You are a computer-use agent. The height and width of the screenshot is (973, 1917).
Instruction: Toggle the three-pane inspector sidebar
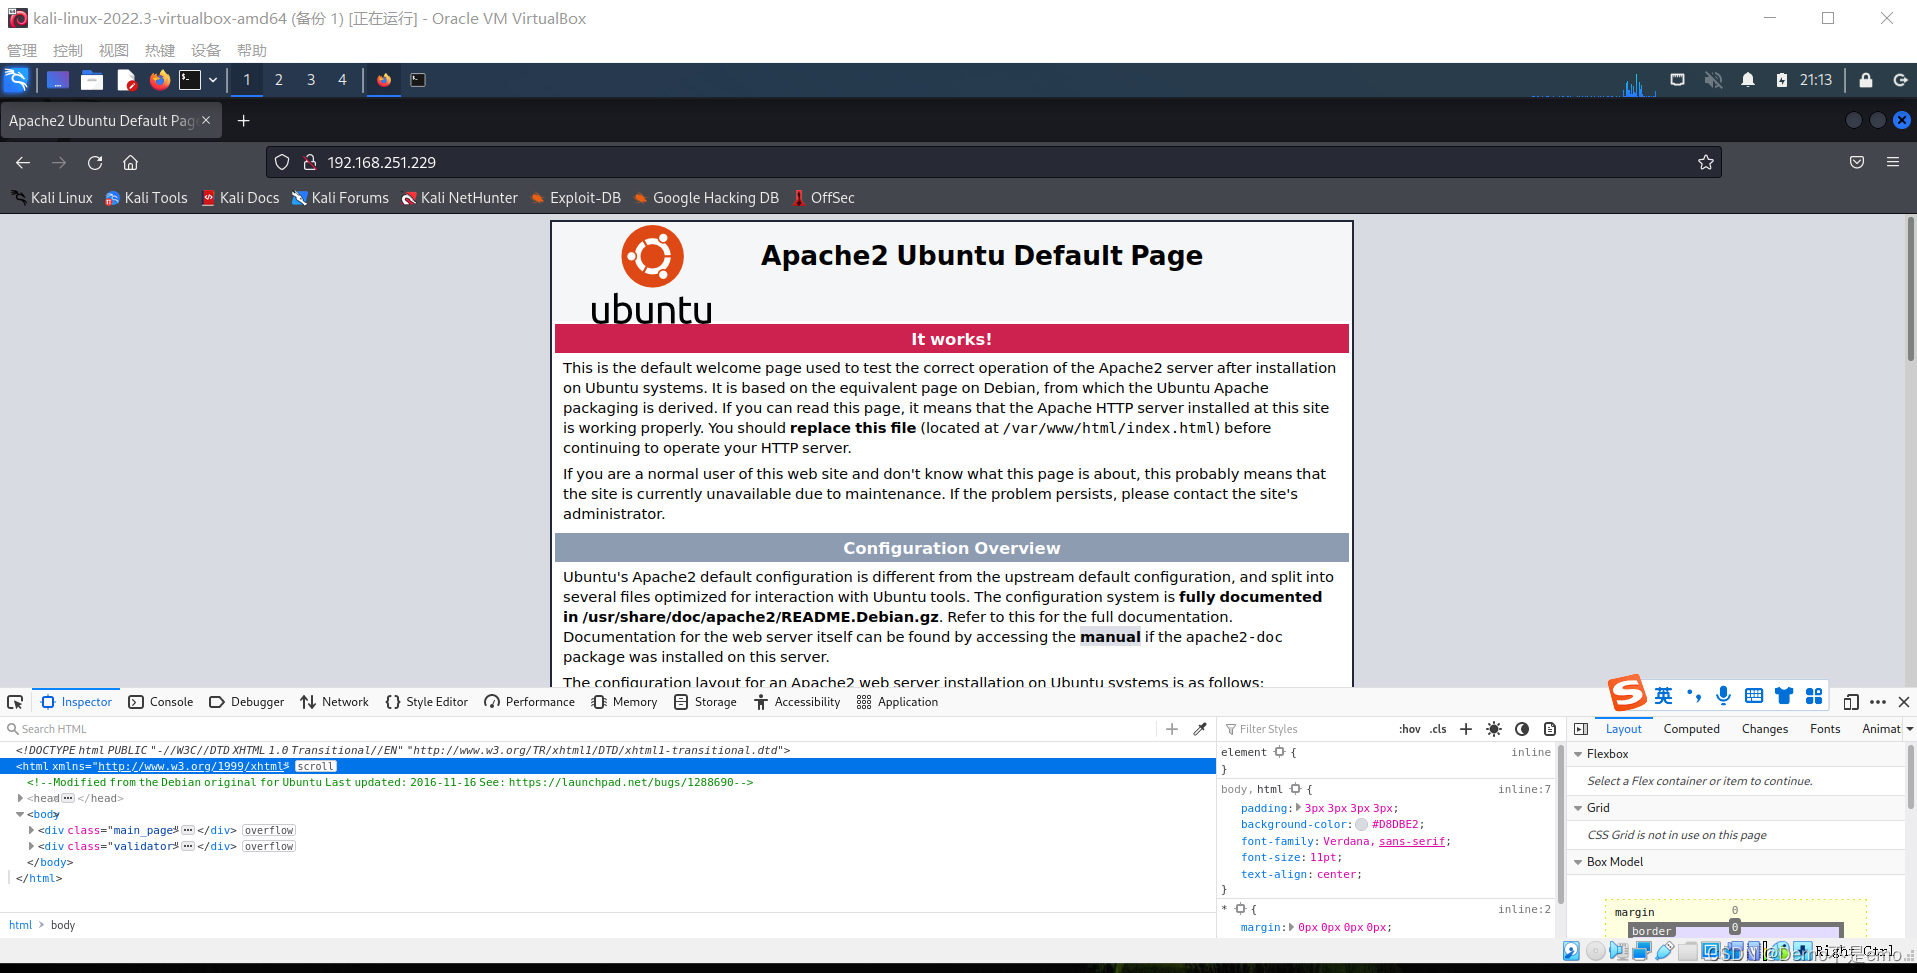click(1581, 729)
